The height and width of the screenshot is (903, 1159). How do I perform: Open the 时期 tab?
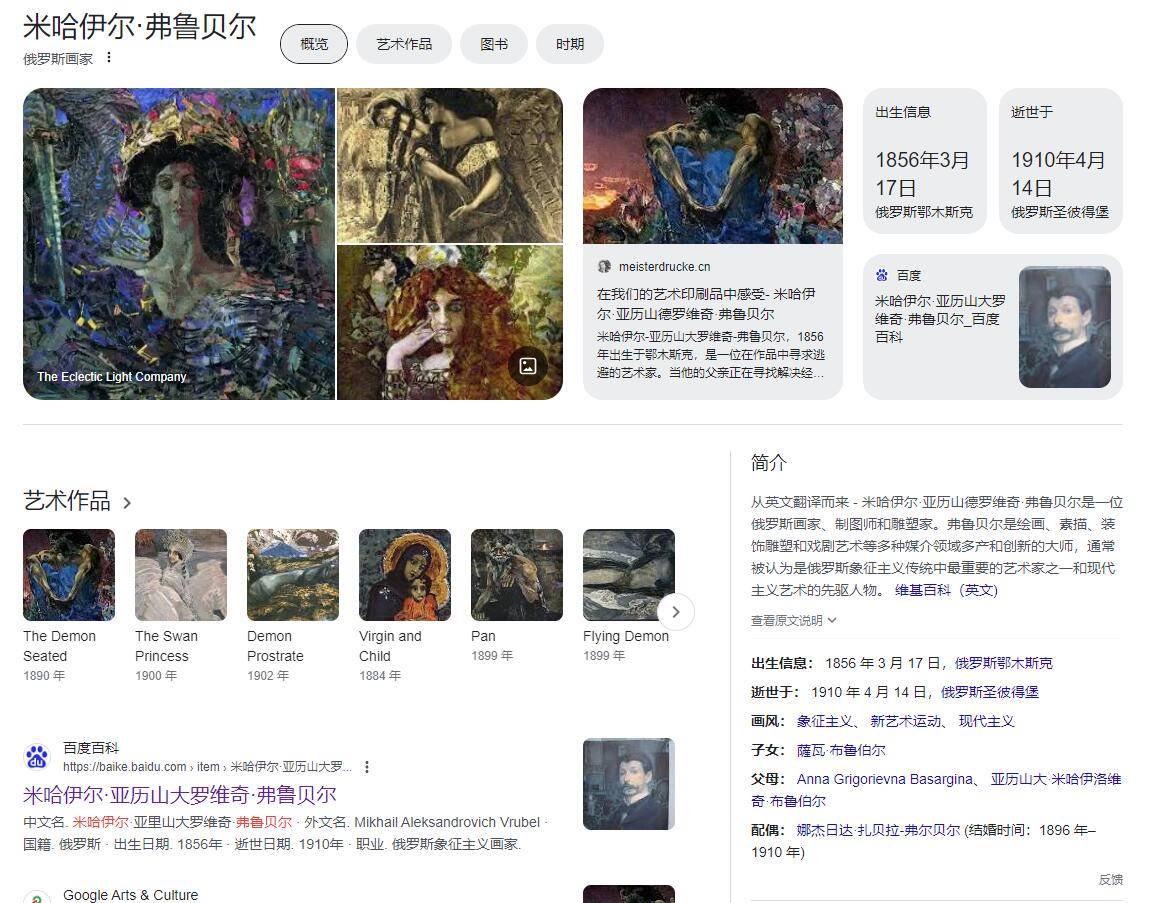(x=570, y=44)
